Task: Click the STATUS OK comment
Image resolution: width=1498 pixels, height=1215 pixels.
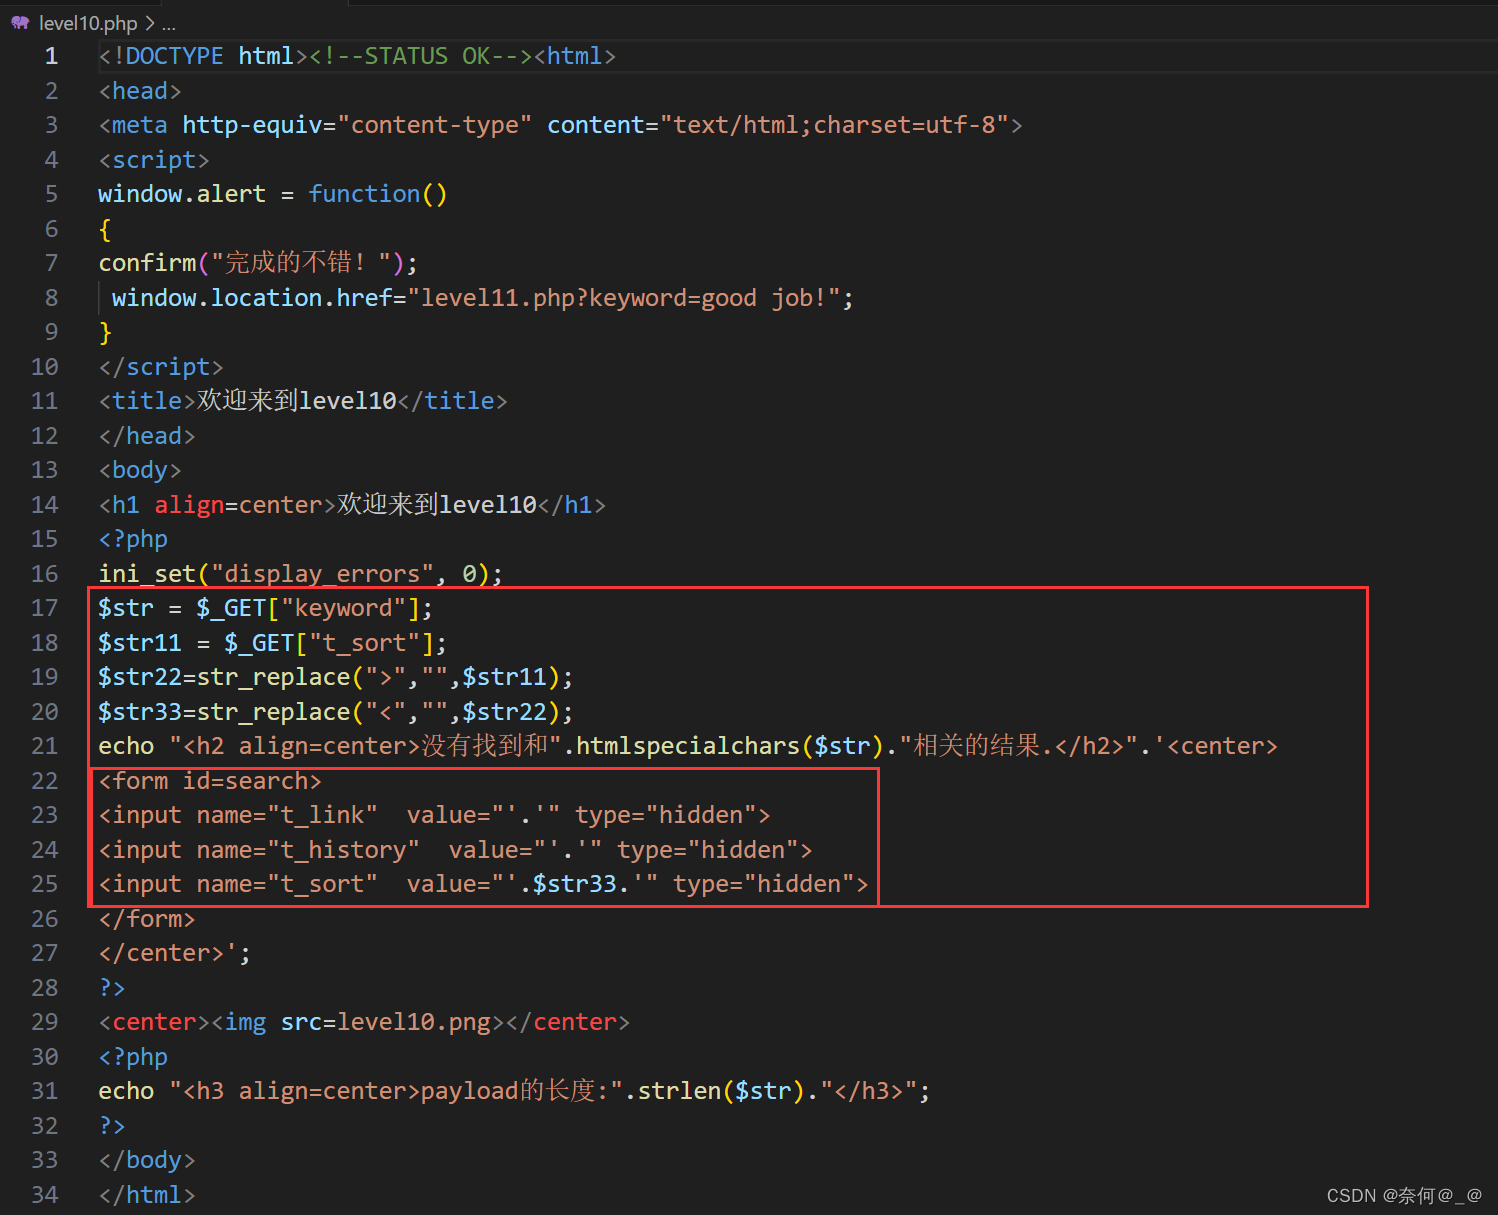Action: (421, 56)
